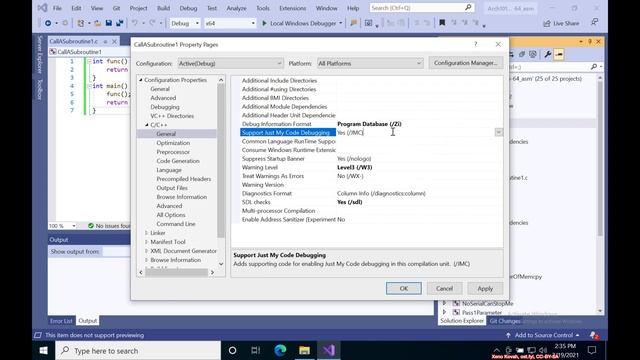The width and height of the screenshot is (640, 360).
Task: Select Code Generation in the property tree
Action: 178,161
